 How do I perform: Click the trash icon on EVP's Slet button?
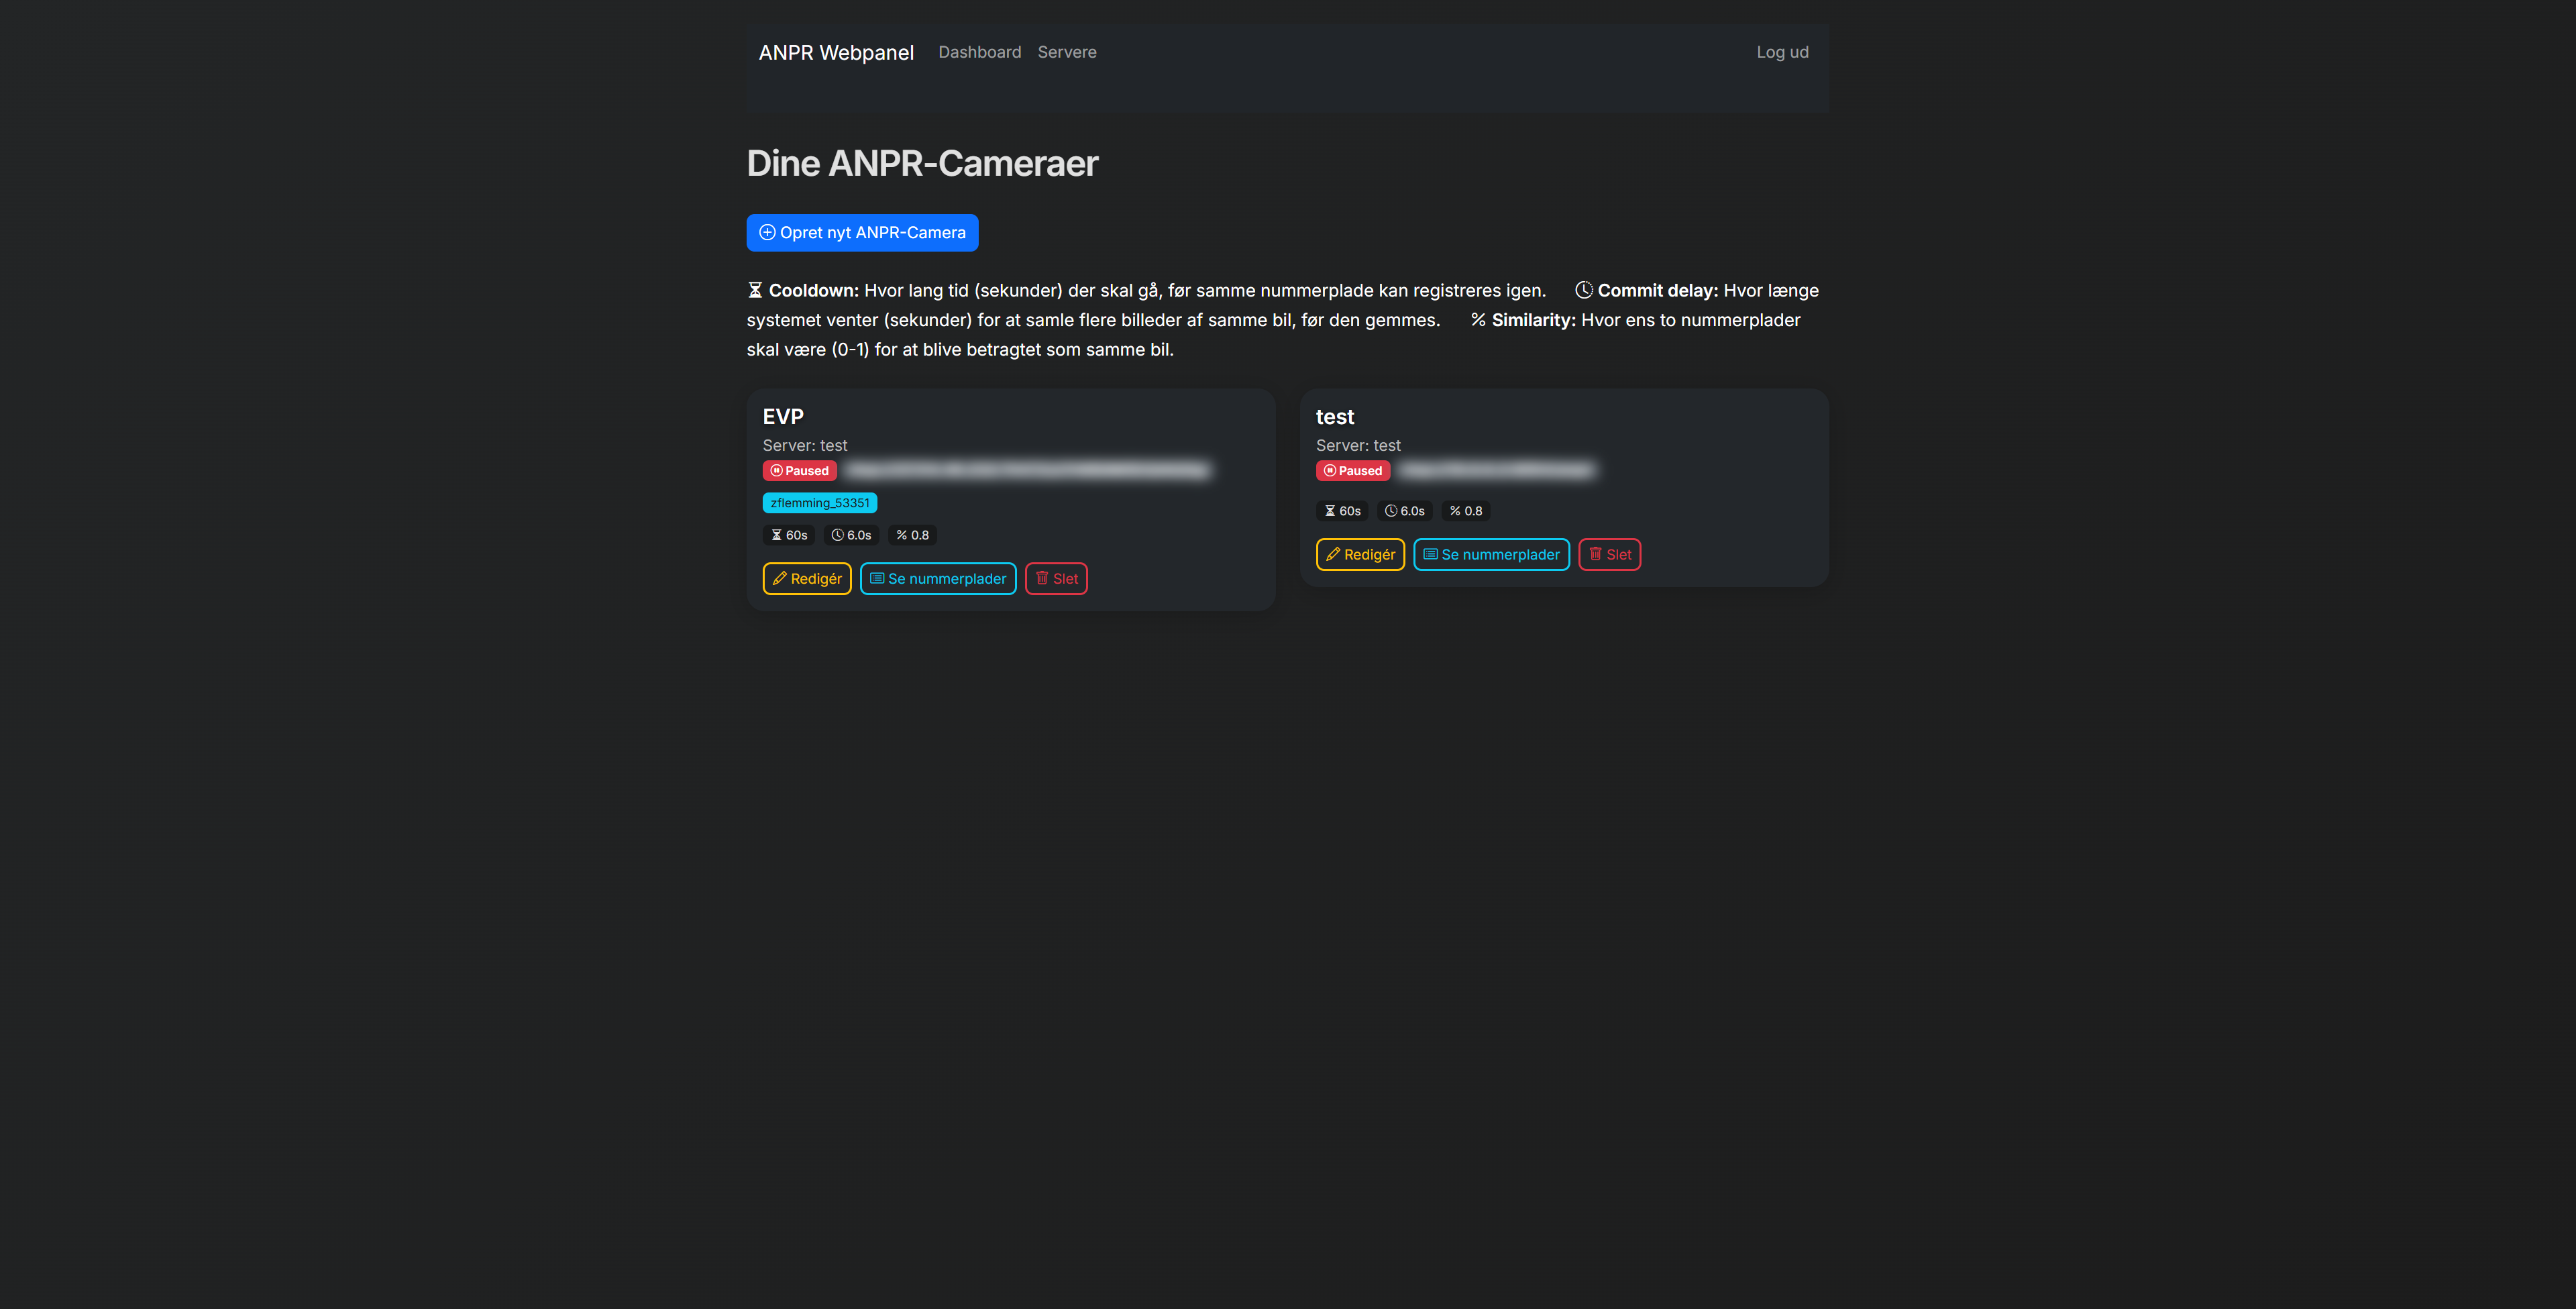pos(1042,578)
